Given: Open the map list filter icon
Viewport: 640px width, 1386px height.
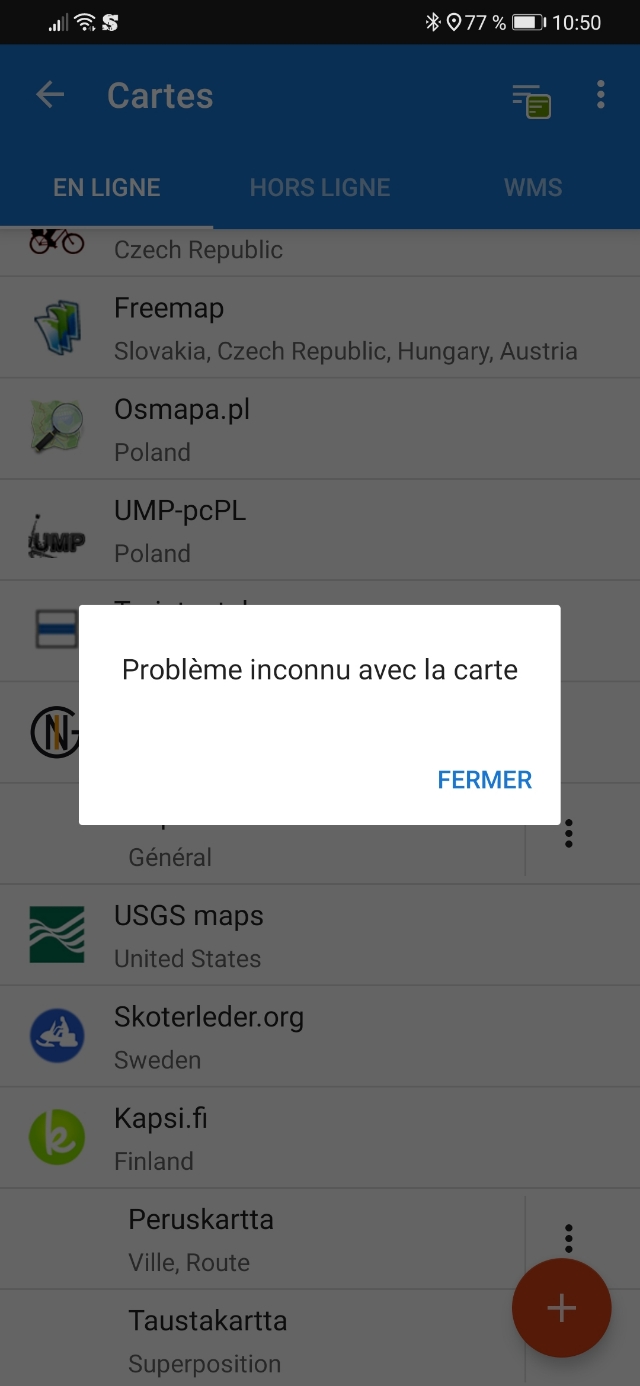Looking at the screenshot, I should tap(532, 100).
